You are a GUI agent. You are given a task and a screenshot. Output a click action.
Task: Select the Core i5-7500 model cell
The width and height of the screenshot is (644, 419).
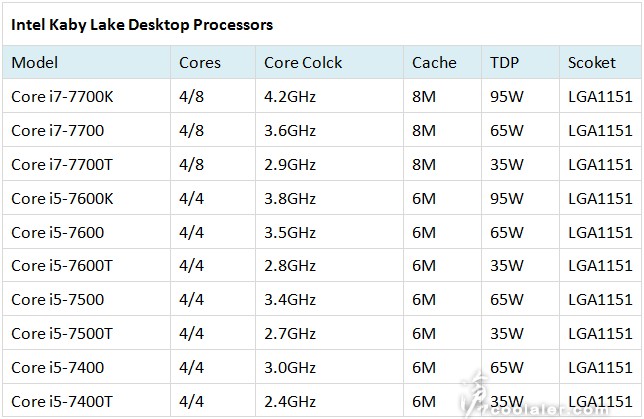point(58,299)
